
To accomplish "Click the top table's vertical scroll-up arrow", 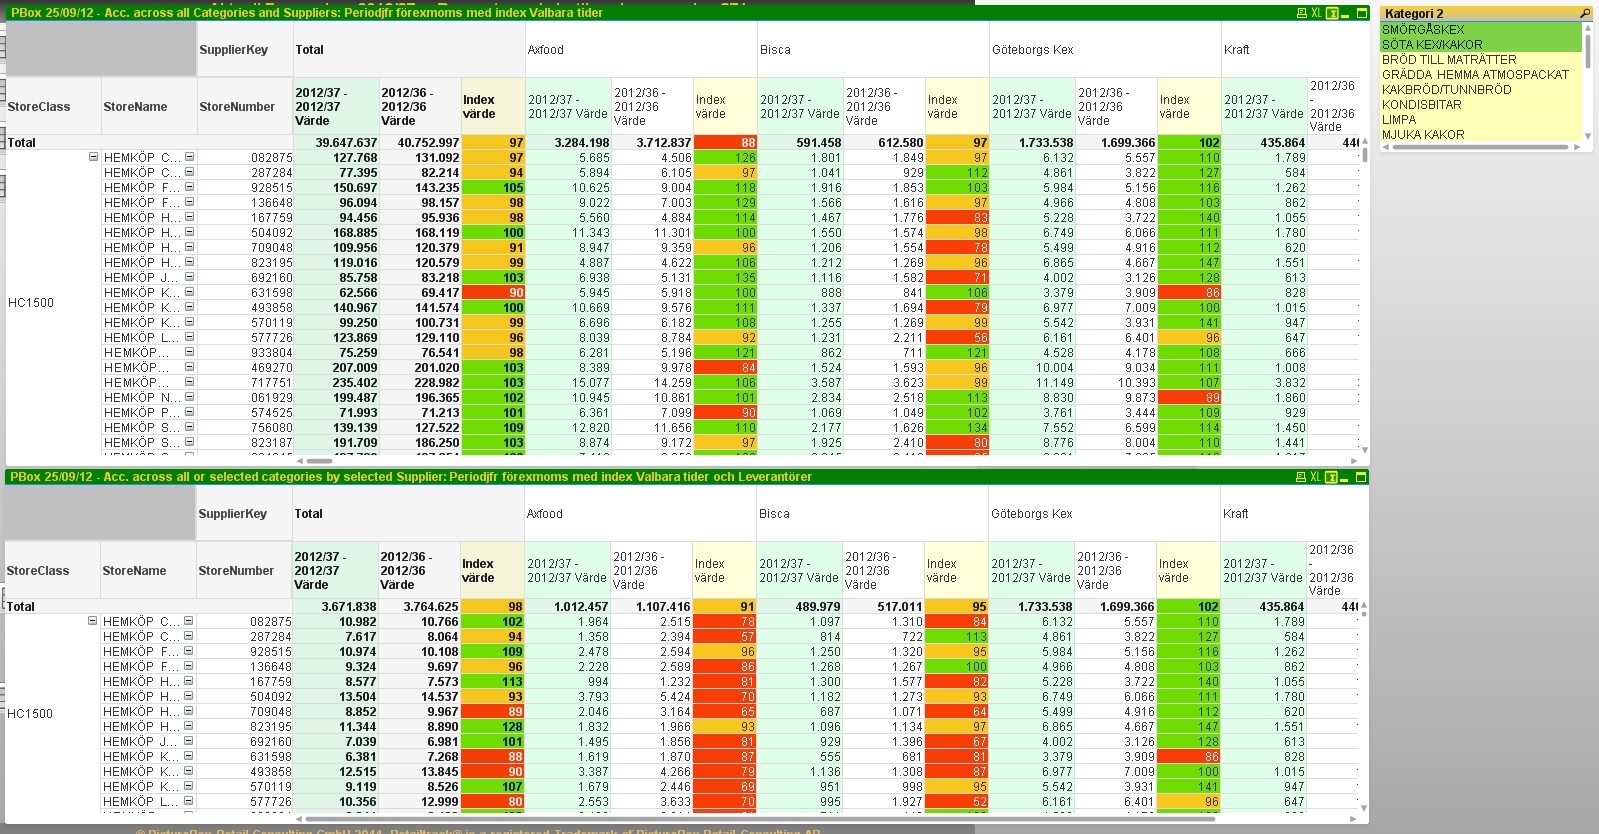I will point(1364,140).
